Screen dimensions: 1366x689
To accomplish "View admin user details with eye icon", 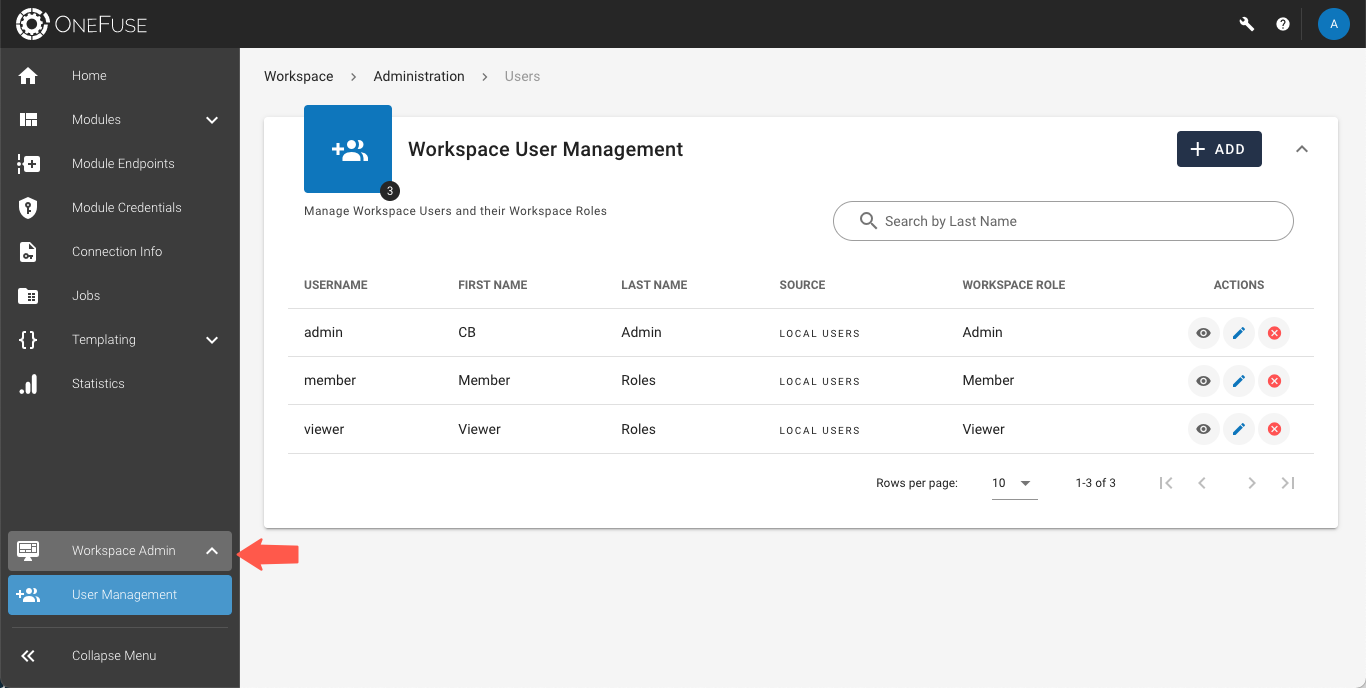I will click(1203, 333).
